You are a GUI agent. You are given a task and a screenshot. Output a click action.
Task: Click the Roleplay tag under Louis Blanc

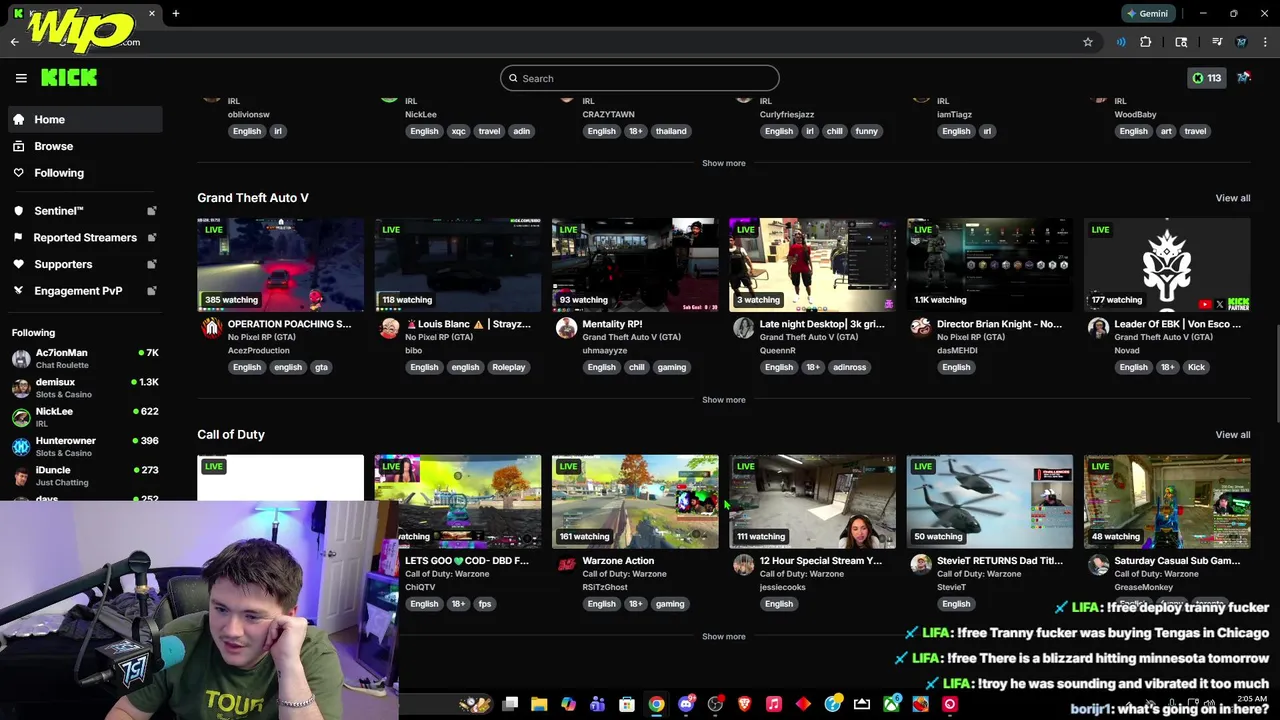[x=508, y=367]
